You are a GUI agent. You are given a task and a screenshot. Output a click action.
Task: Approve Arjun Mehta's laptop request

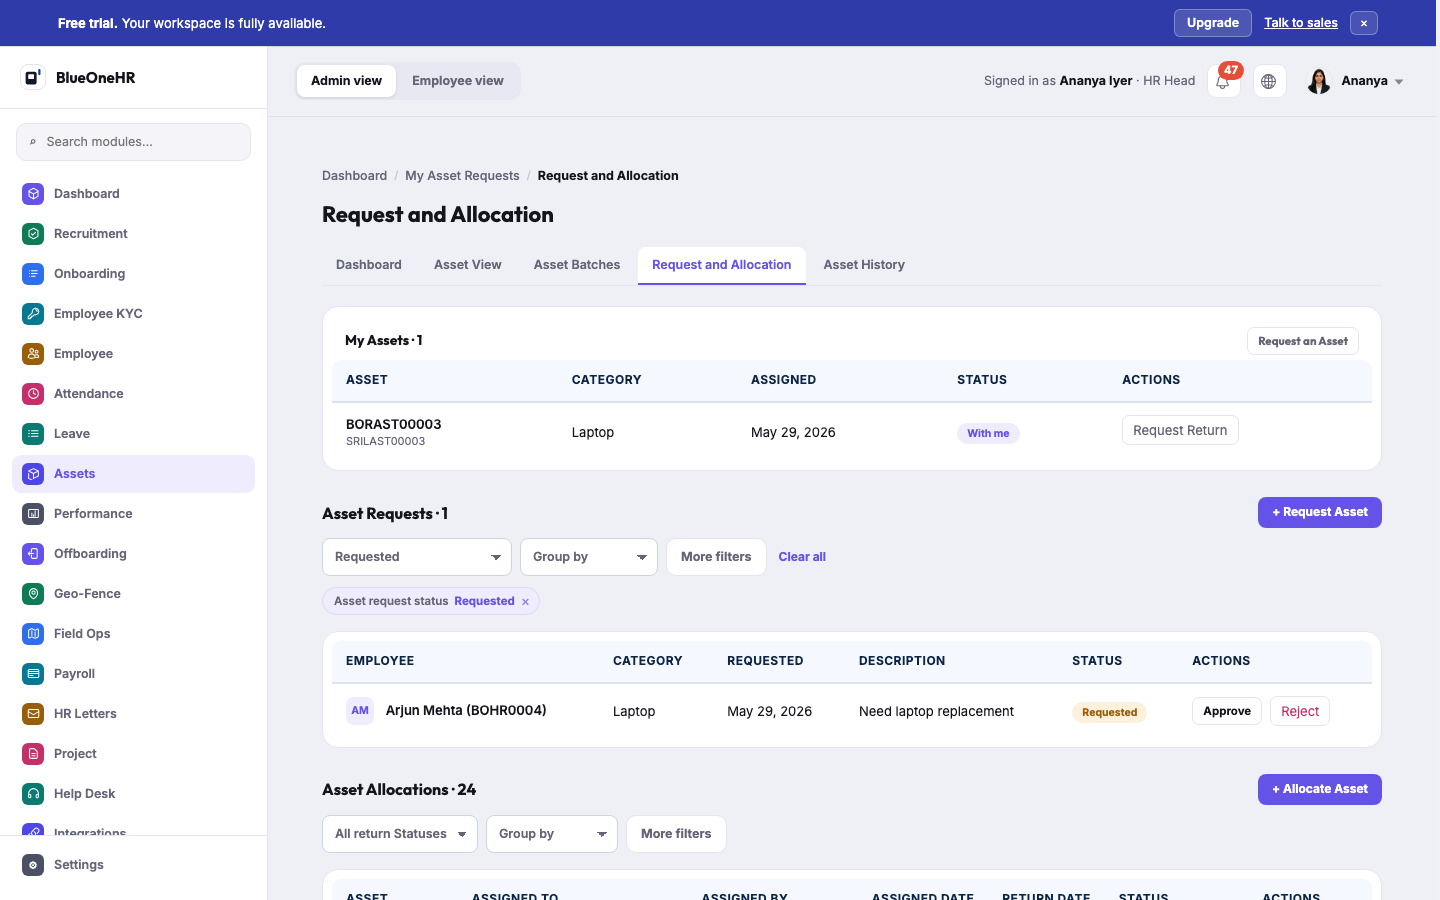coord(1227,711)
